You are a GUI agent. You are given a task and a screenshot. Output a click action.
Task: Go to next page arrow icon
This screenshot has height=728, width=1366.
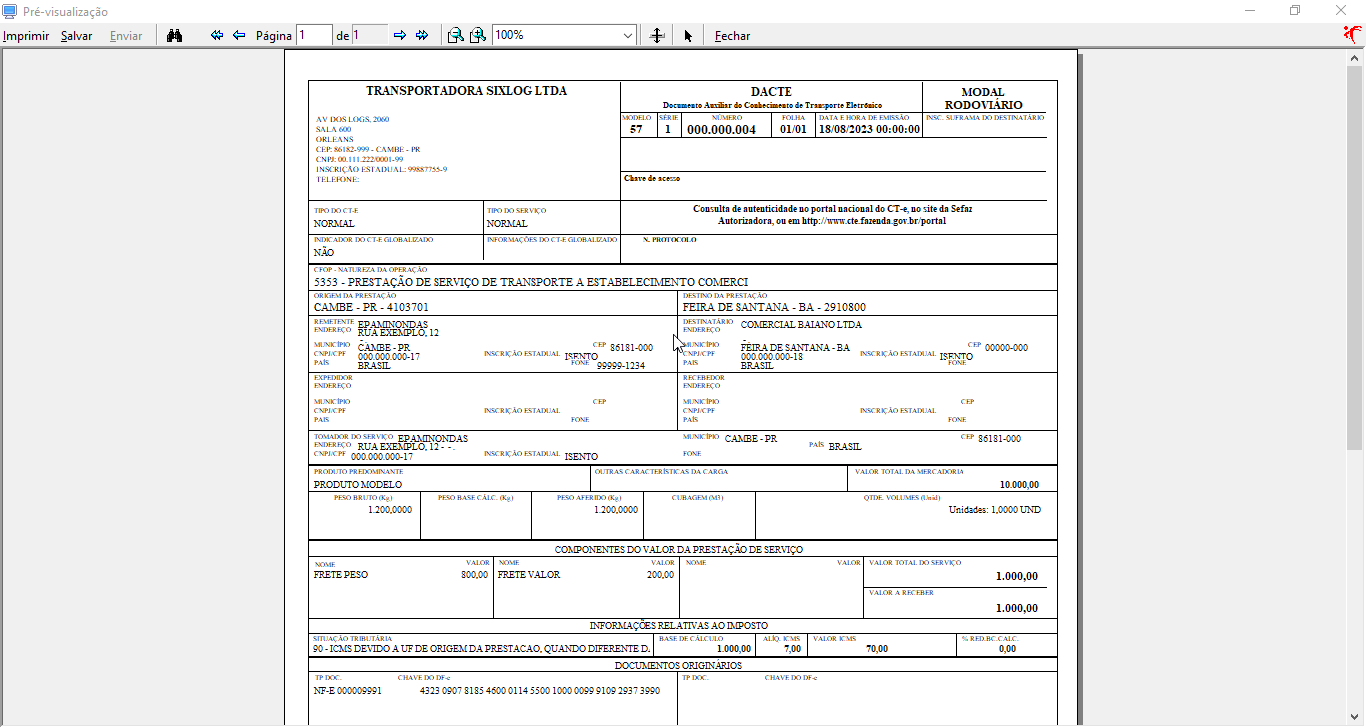pos(400,35)
